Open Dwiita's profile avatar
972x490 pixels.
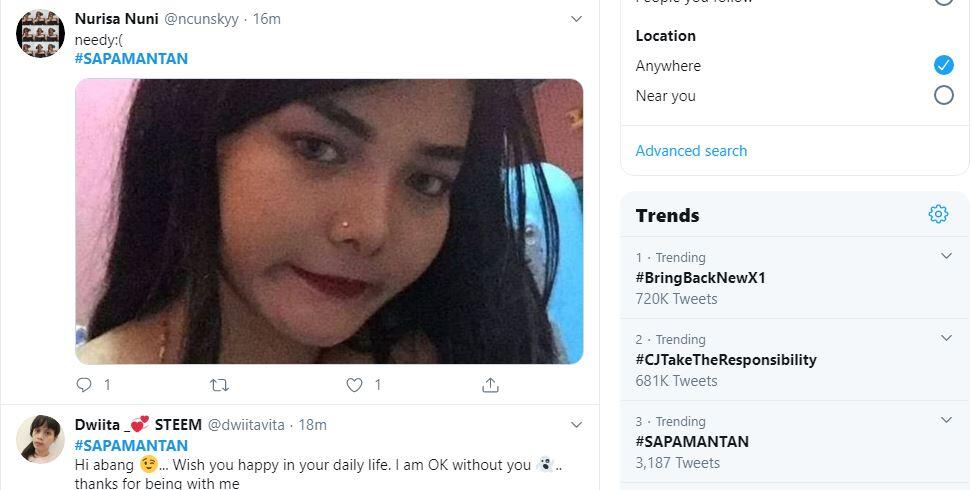40,439
